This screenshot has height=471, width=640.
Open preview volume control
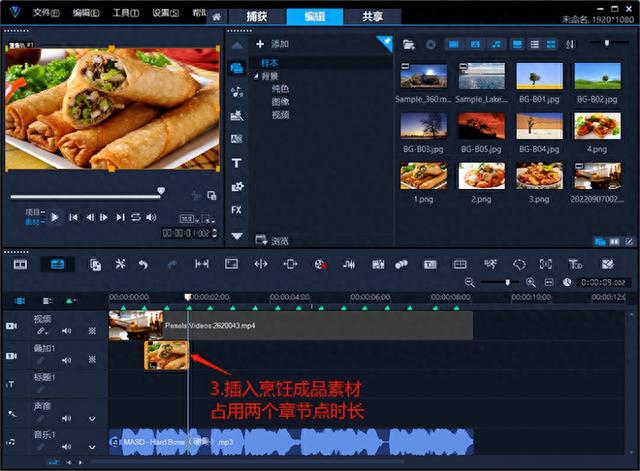coord(151,217)
